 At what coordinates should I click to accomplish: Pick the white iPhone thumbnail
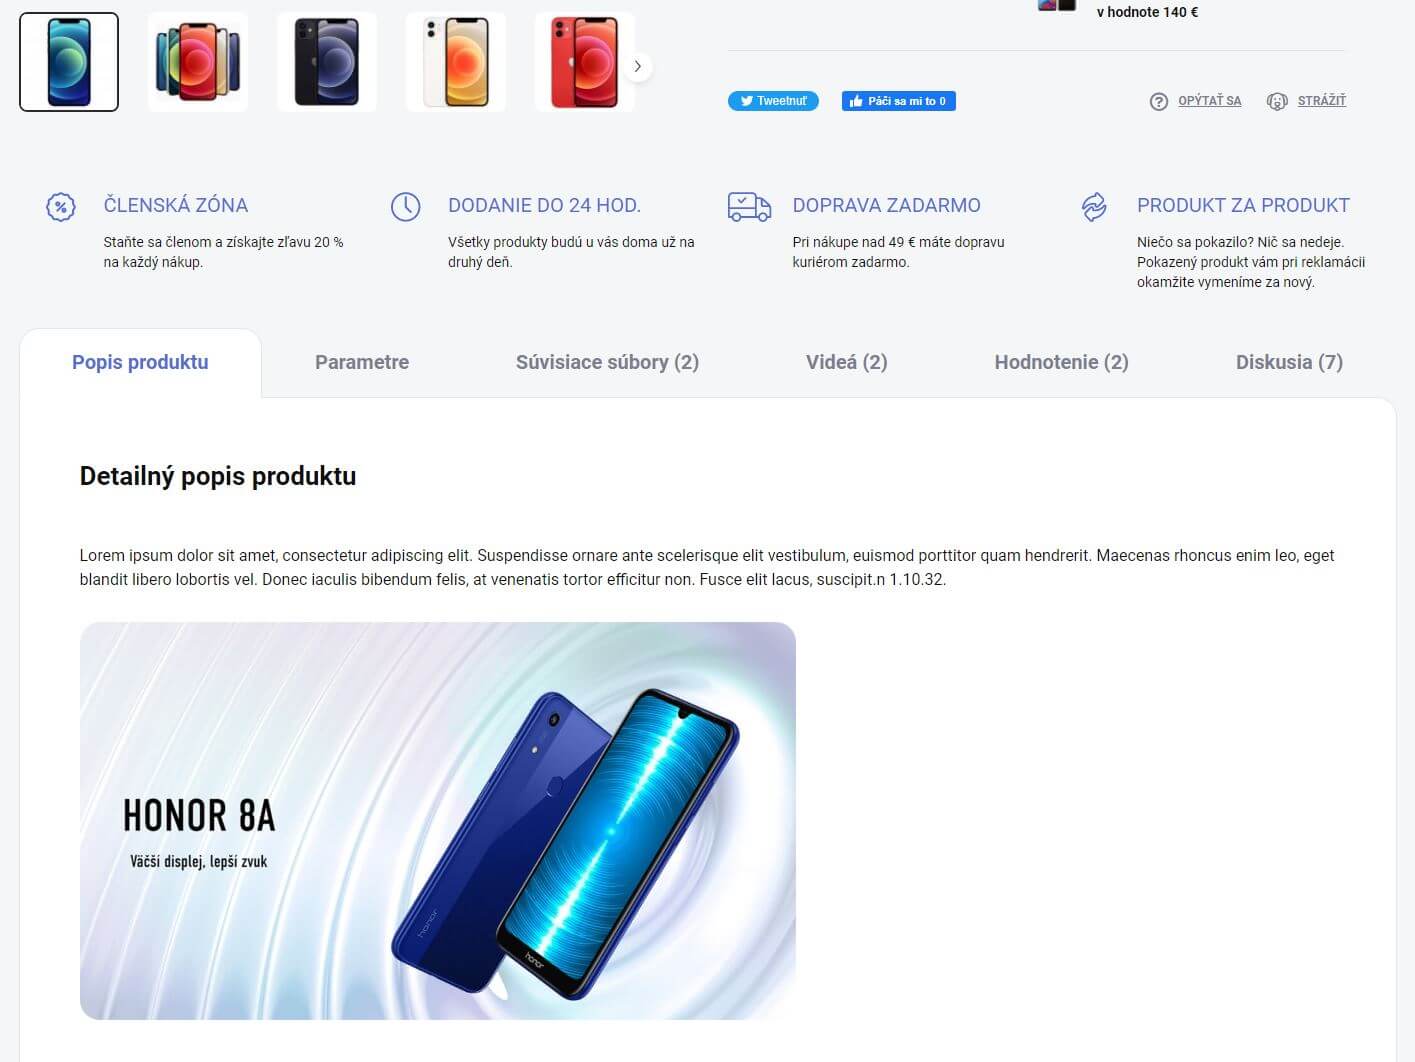[456, 62]
